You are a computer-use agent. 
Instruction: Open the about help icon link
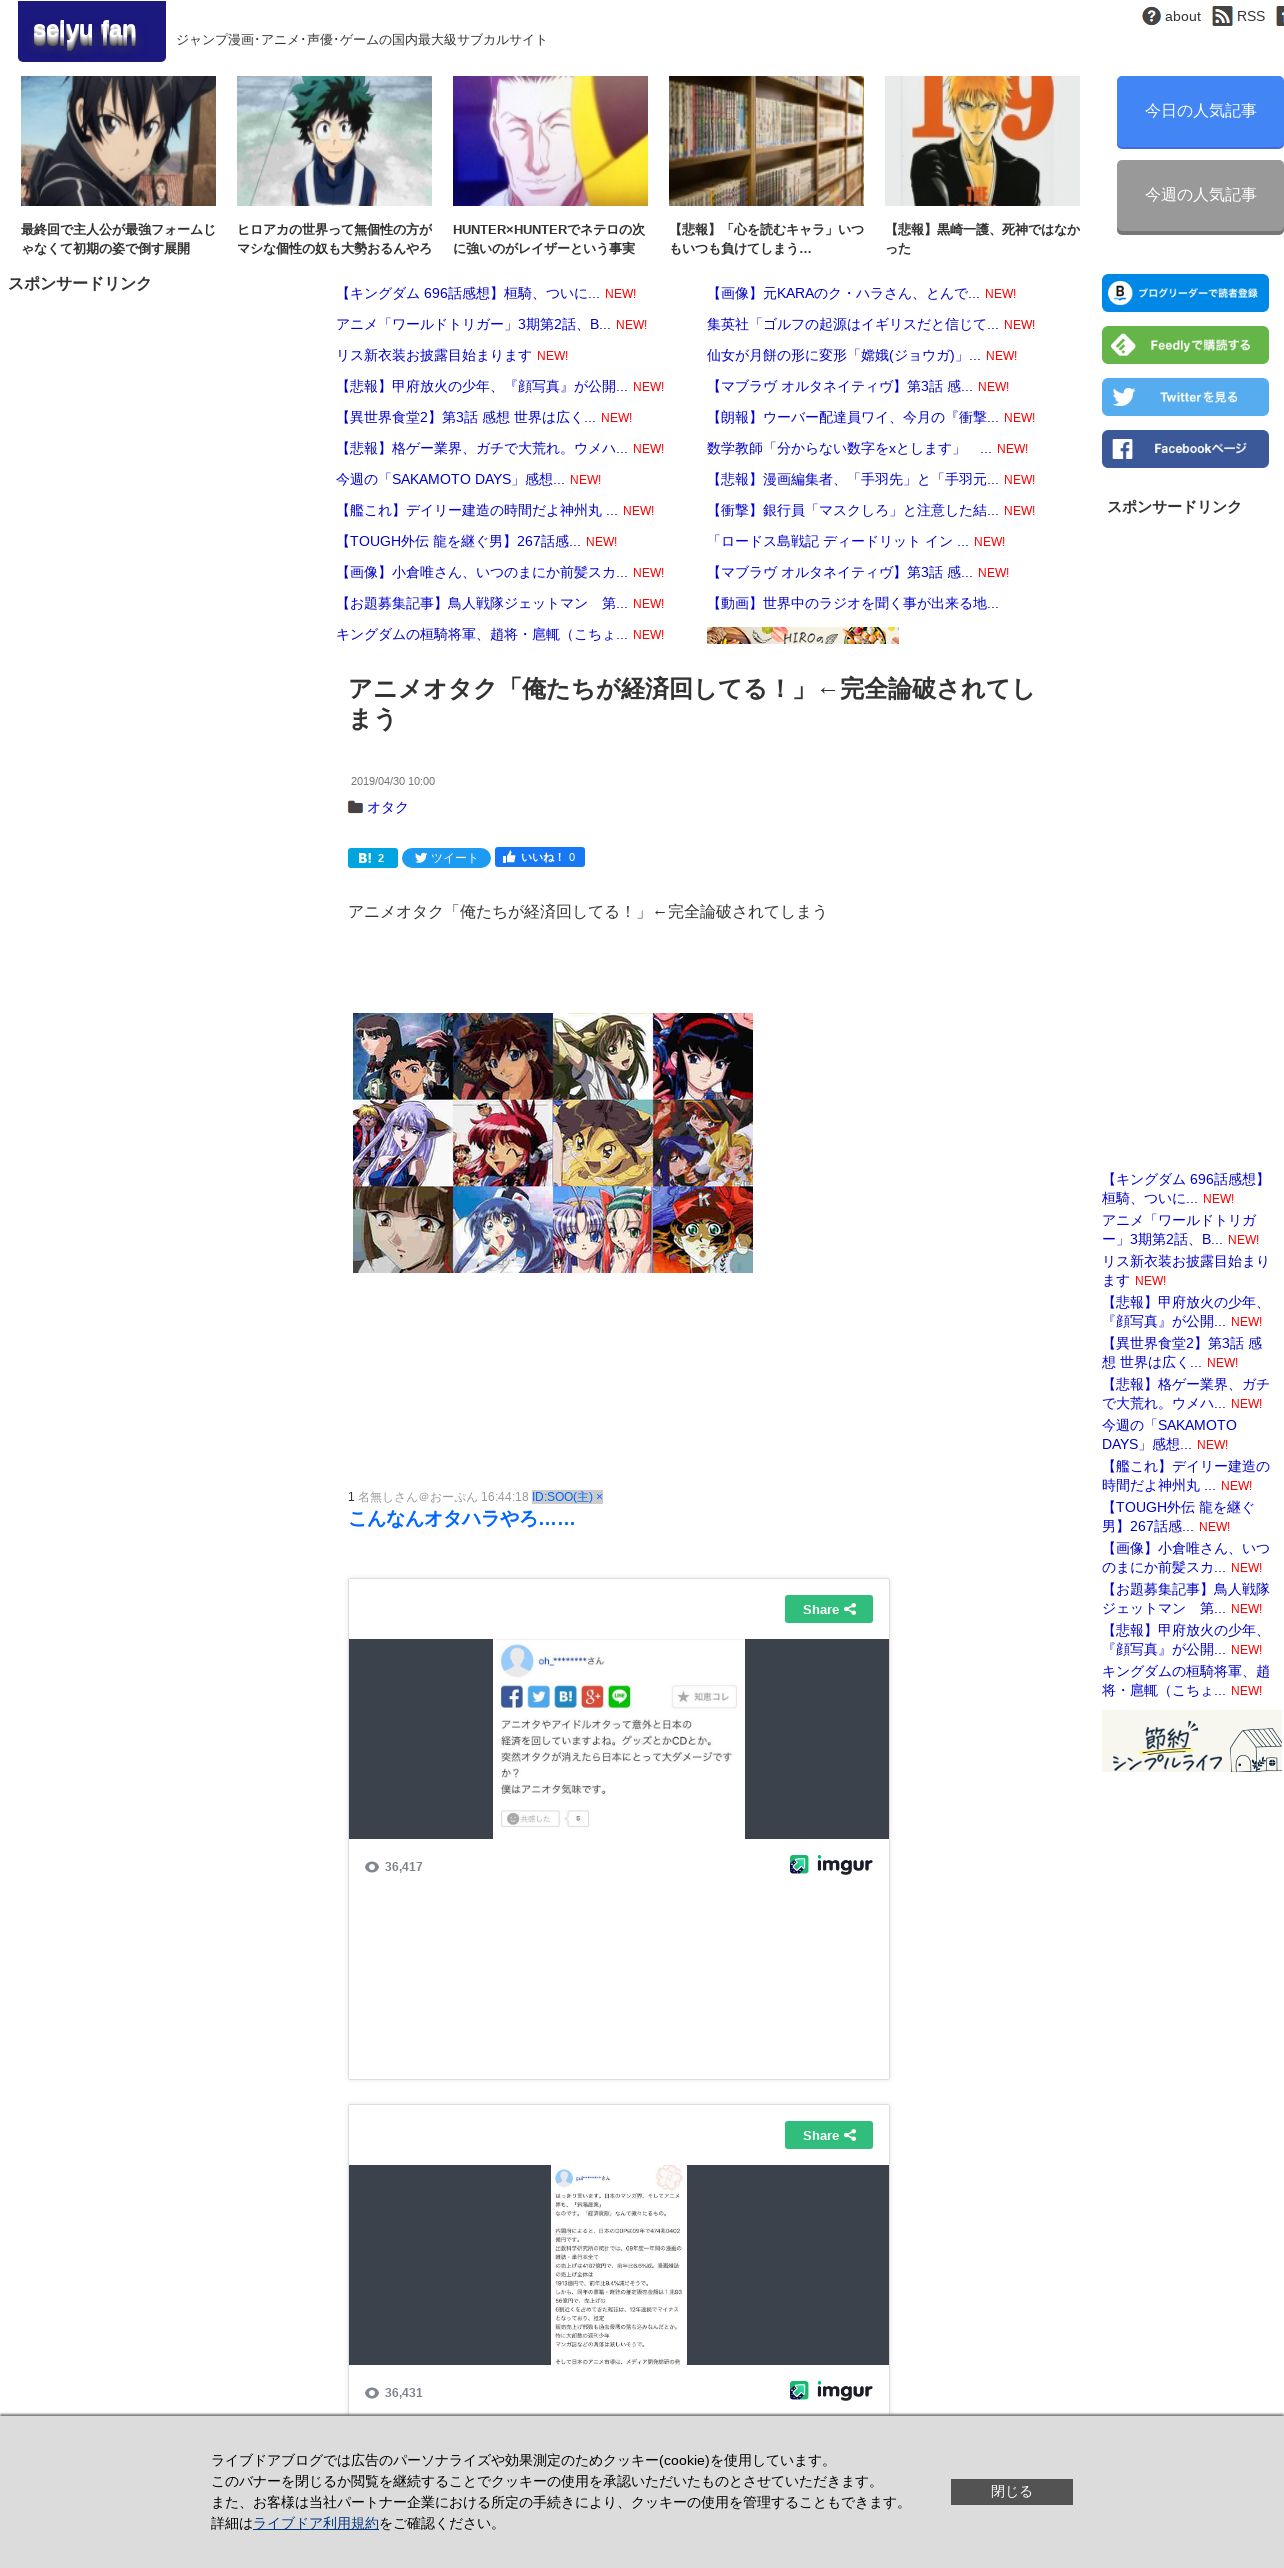(1171, 16)
